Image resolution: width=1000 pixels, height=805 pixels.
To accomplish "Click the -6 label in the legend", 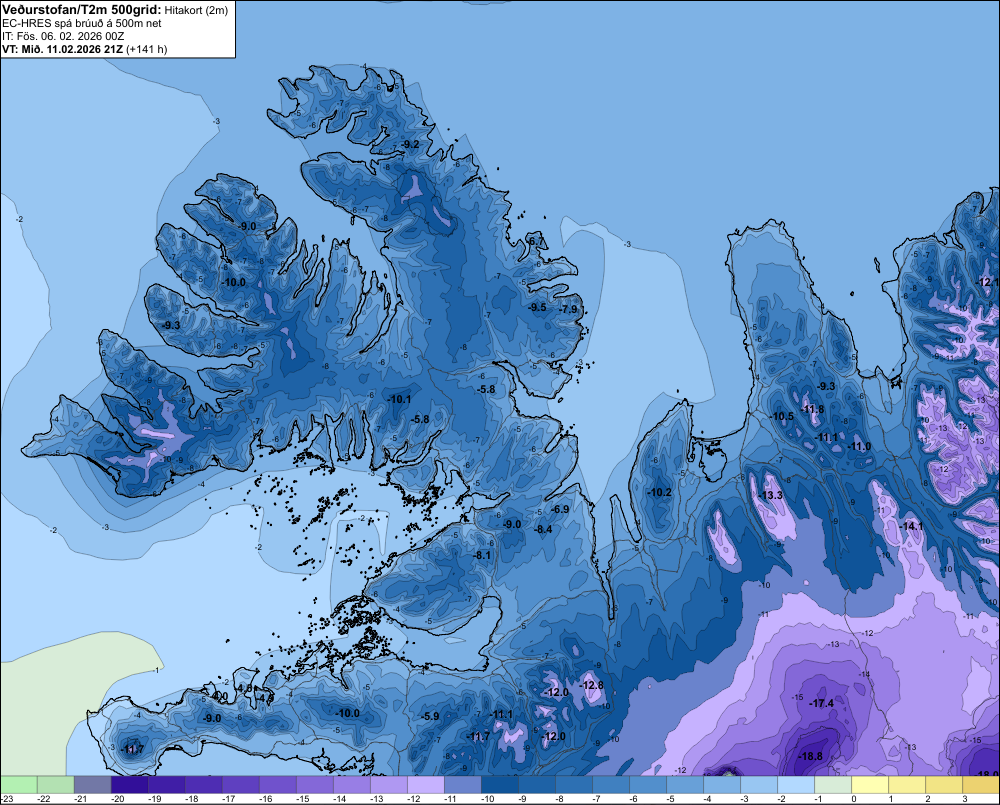I will tap(634, 799).
